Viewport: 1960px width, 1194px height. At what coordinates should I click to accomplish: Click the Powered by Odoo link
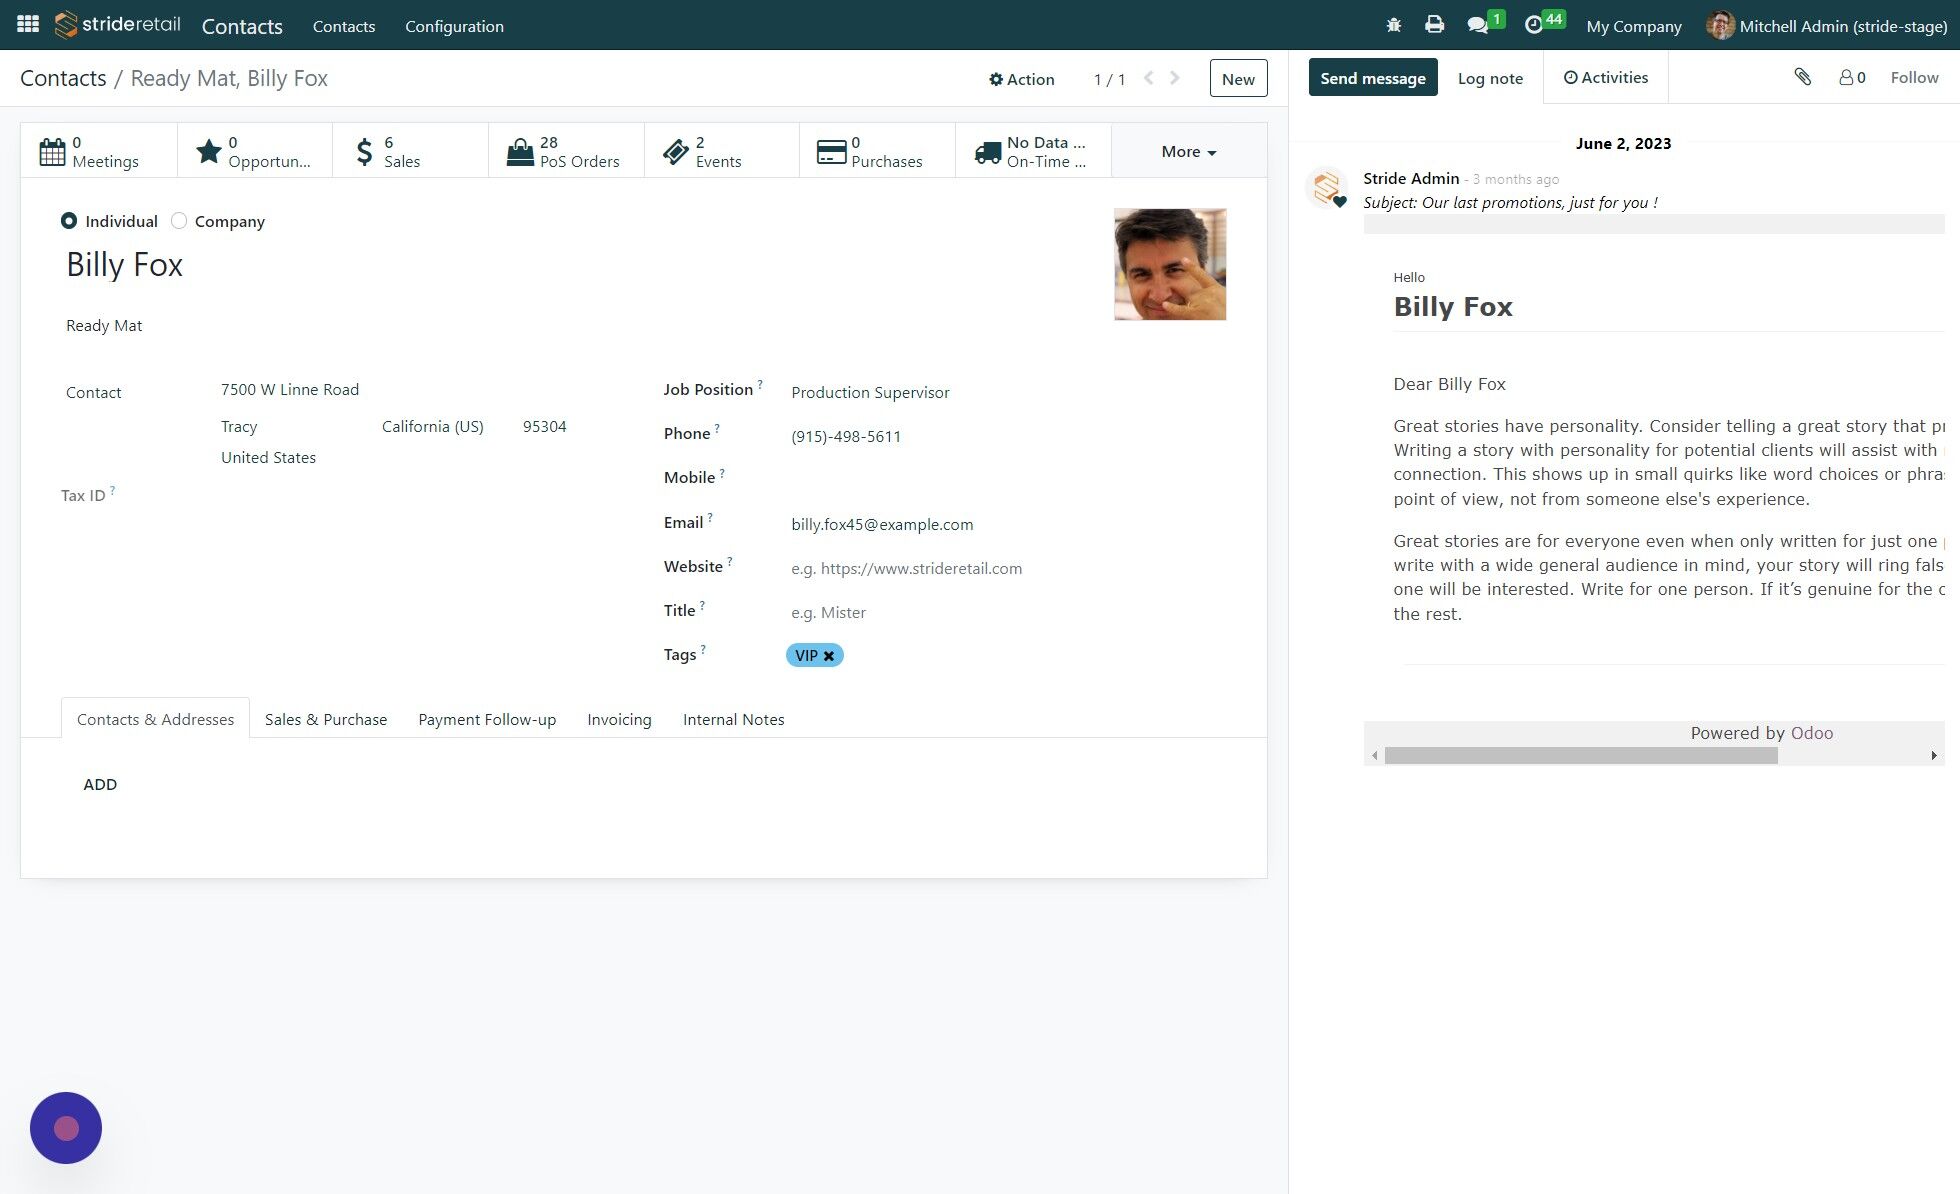(x=1811, y=732)
